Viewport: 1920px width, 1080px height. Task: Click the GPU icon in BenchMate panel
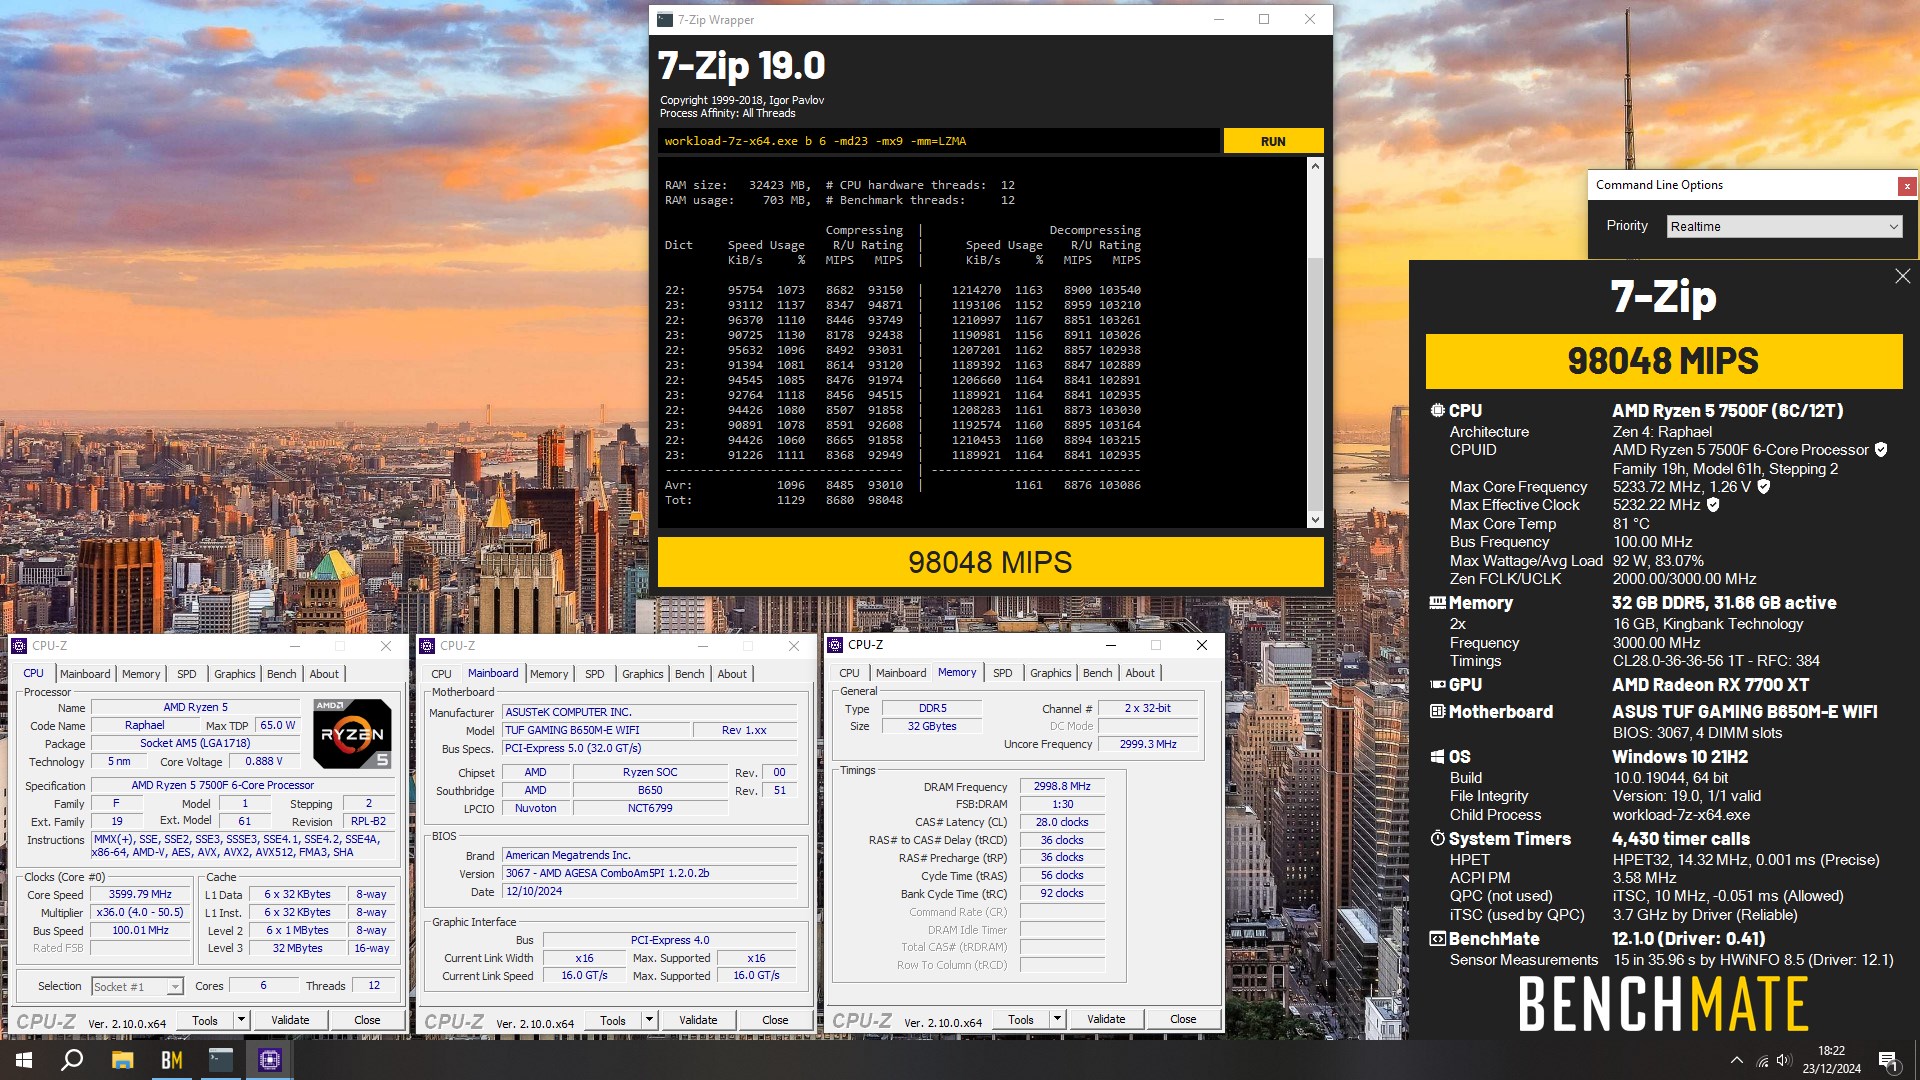pyautogui.click(x=1437, y=685)
